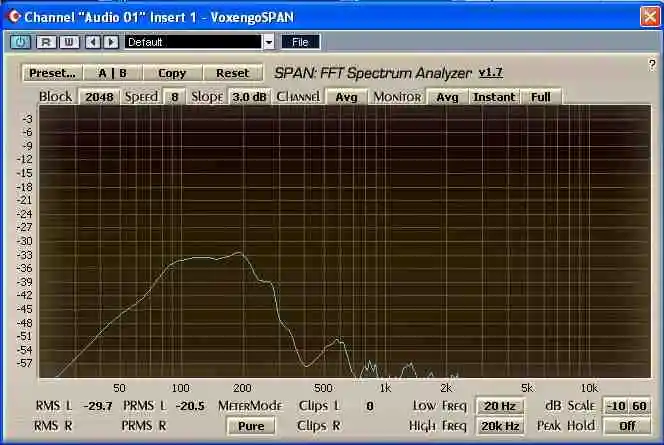Image resolution: width=664 pixels, height=445 pixels.
Task: Adjust dB Scale 60 value
Action: coord(639,406)
